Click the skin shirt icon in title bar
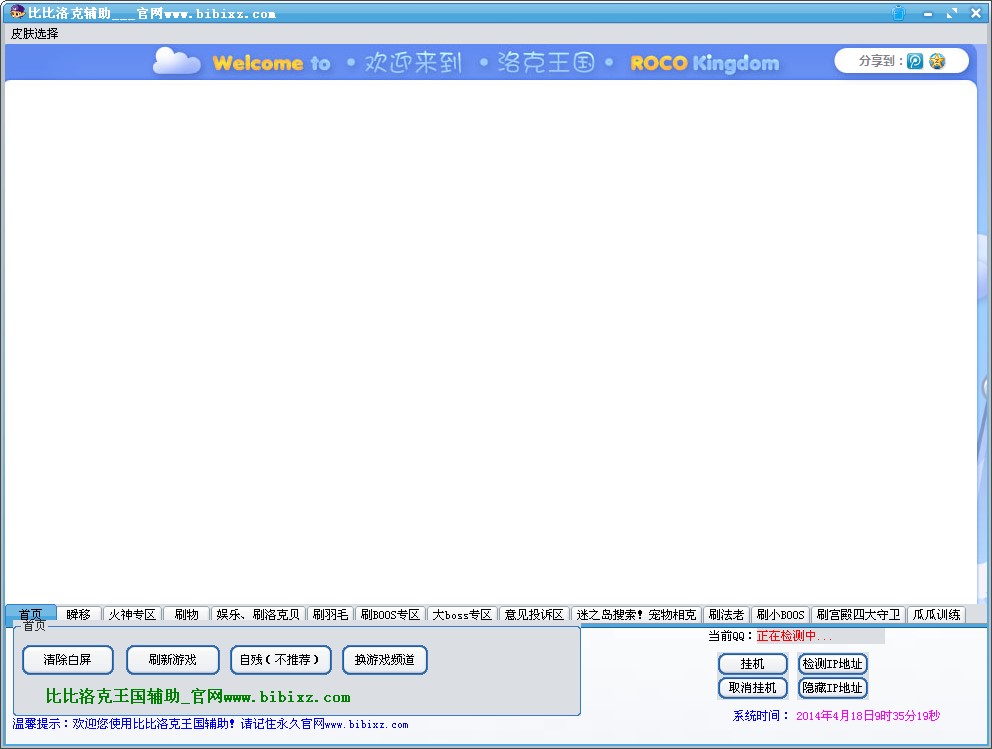 pyautogui.click(x=898, y=13)
